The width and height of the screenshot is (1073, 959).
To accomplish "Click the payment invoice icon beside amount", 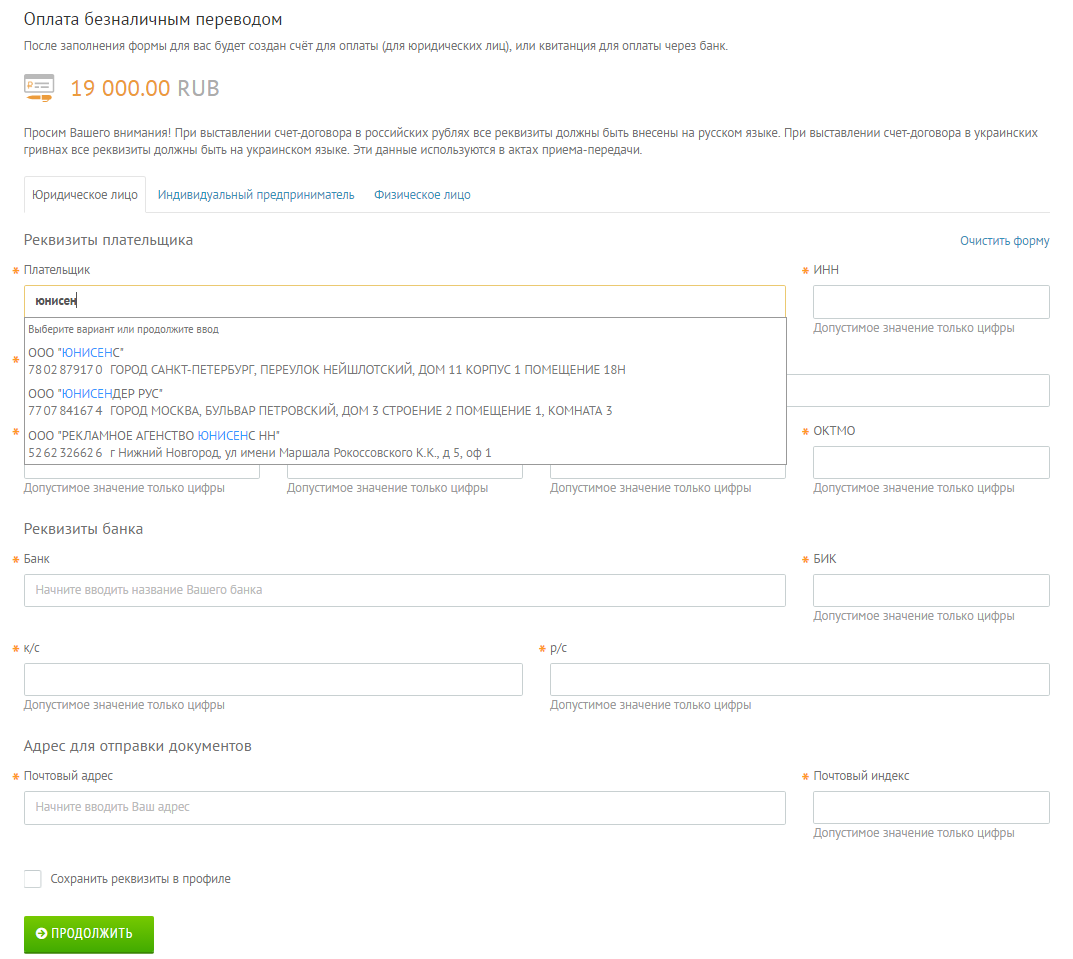I will pyautogui.click(x=39, y=88).
